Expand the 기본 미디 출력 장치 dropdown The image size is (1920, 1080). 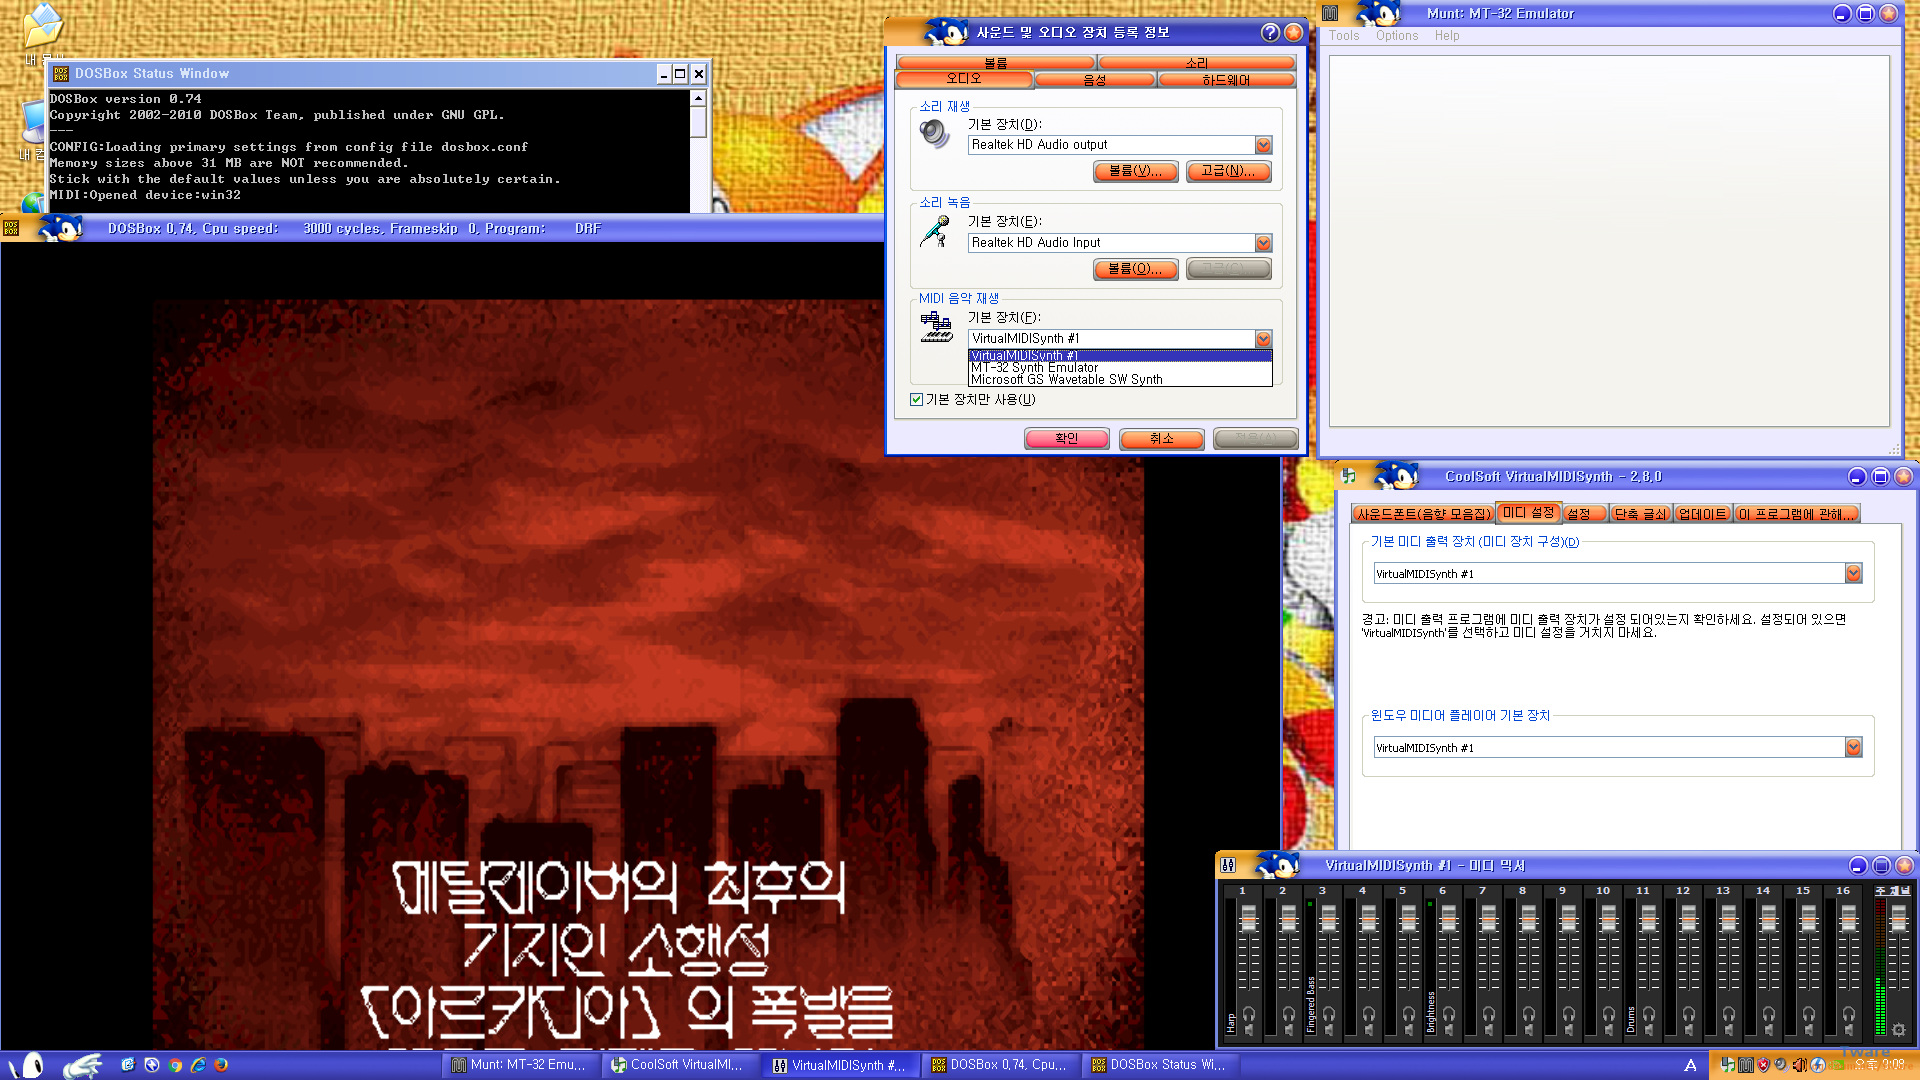pos(1853,573)
